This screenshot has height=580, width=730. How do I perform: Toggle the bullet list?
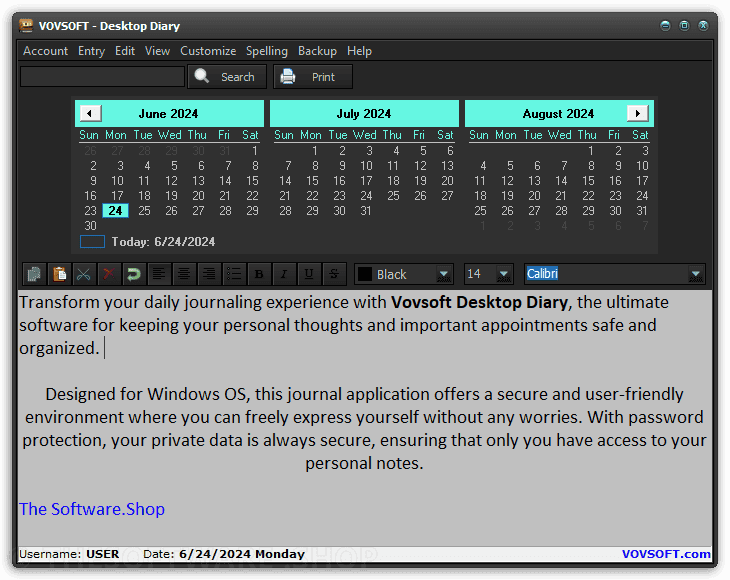pos(234,274)
